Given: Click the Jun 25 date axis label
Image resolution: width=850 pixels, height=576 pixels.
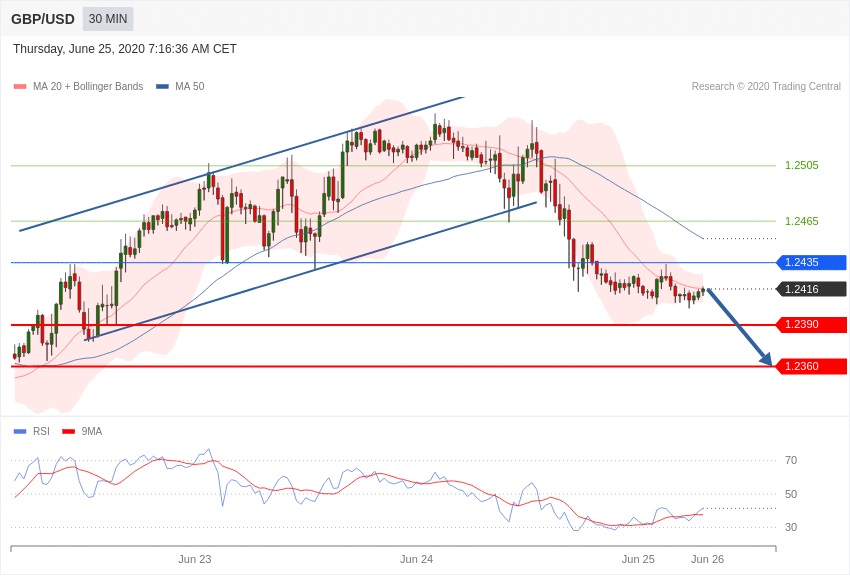Looking at the screenshot, I should (638, 559).
